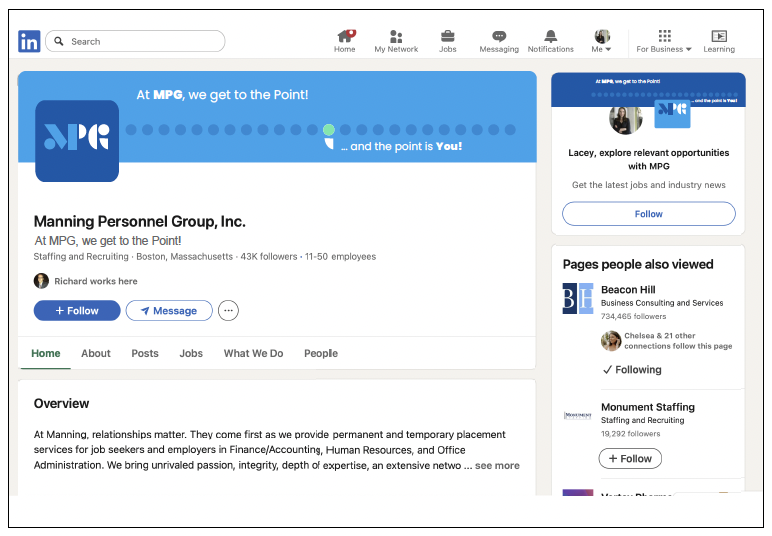Switch to the People tab

[321, 353]
